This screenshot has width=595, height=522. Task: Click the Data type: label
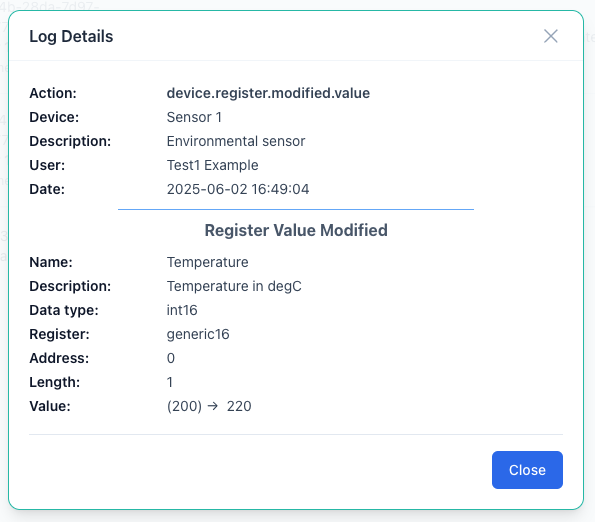(64, 310)
